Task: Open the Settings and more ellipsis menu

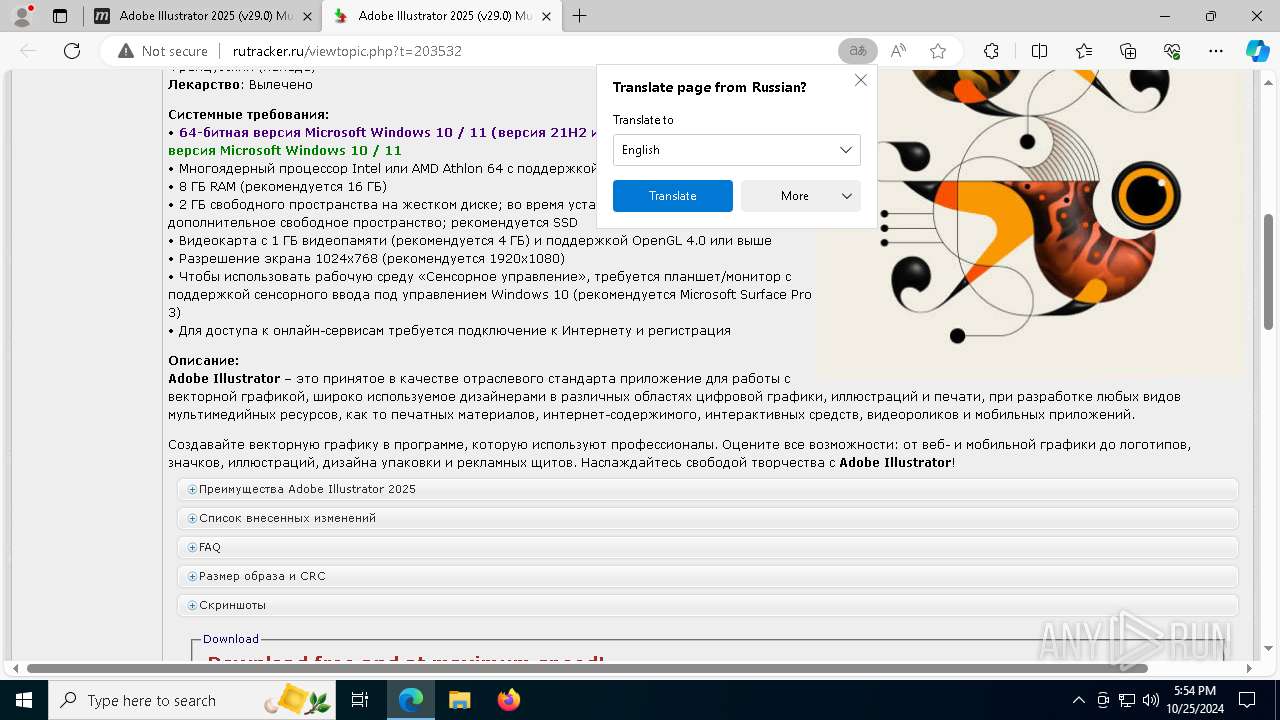Action: coord(1216,51)
